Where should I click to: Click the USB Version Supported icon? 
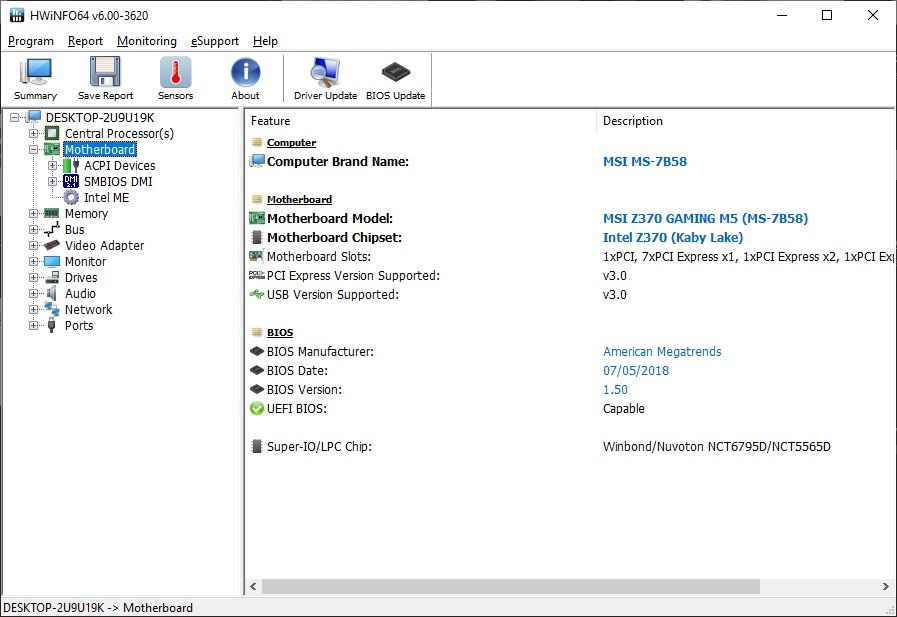coord(257,294)
